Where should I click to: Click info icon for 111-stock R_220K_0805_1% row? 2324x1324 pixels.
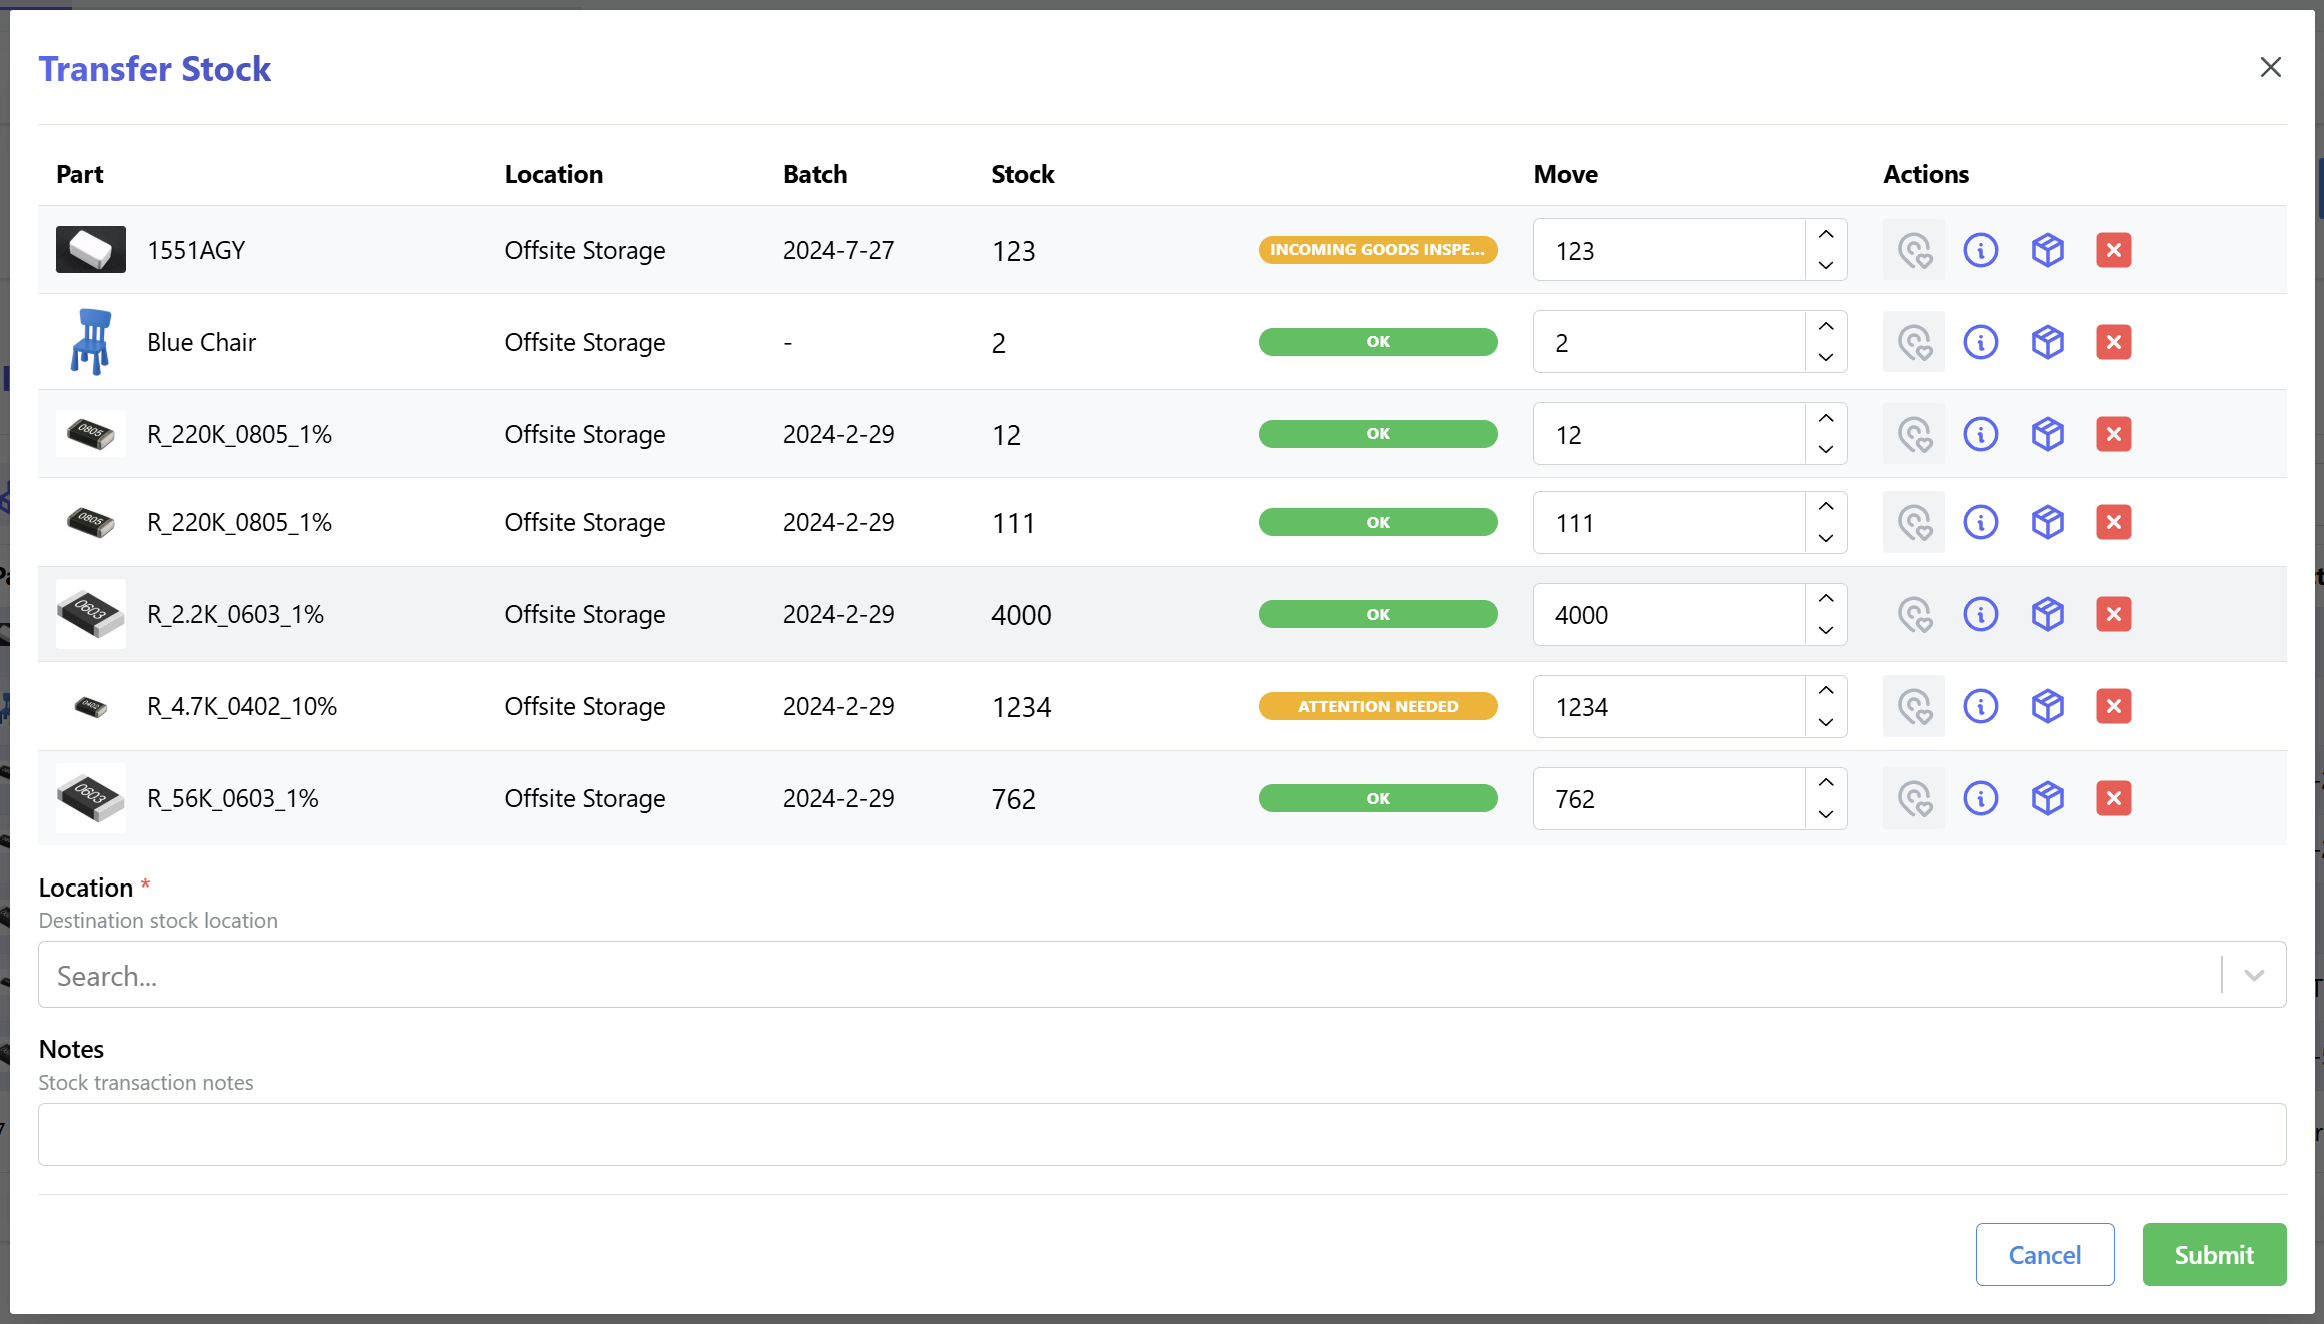point(1980,522)
